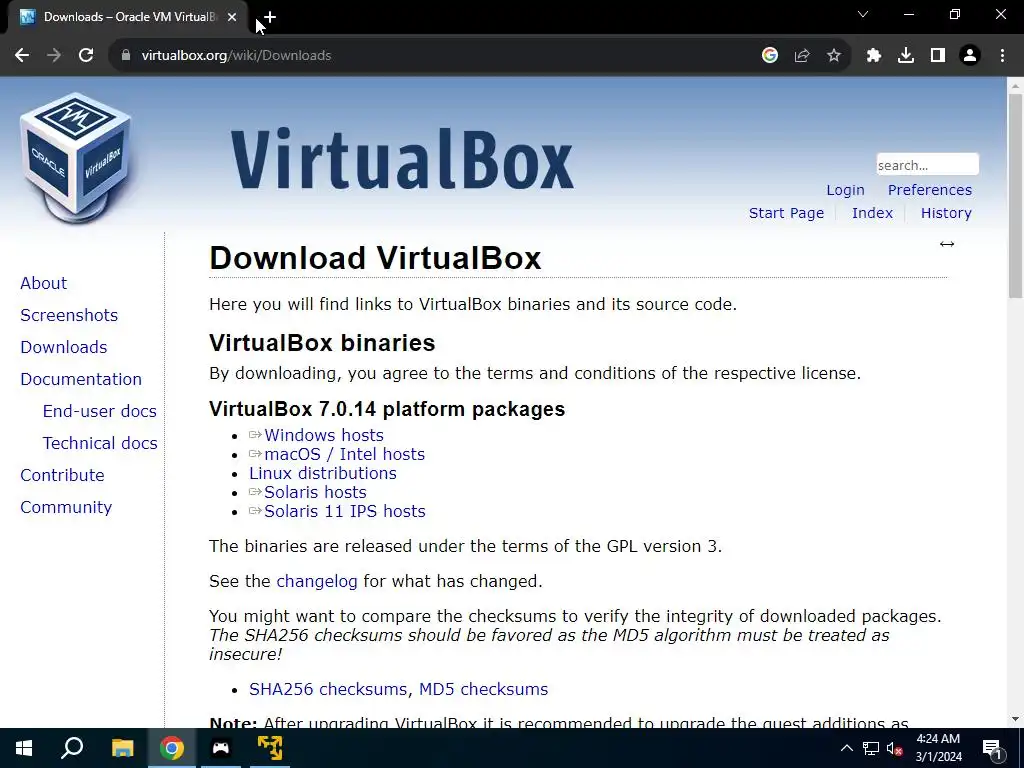Download the Solaris hosts package
Viewport: 1024px width, 768px height.
315,492
